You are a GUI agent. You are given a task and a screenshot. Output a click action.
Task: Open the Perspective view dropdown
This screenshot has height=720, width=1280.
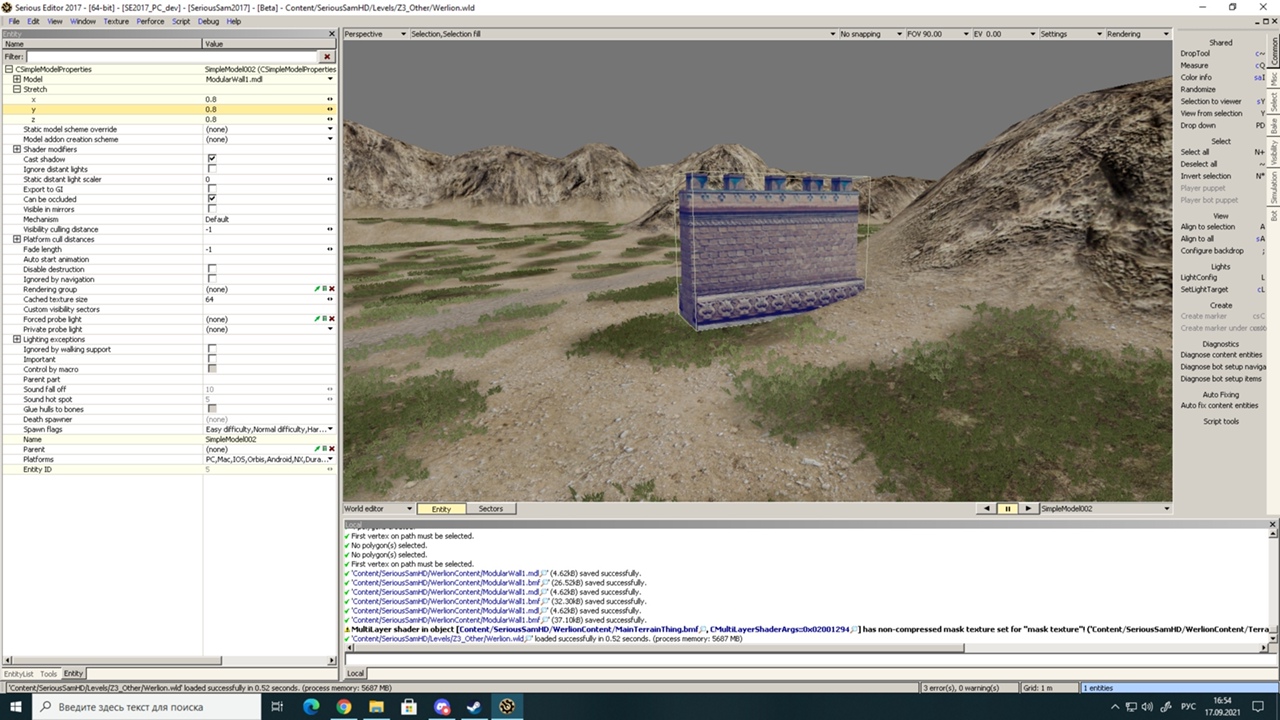(375, 34)
